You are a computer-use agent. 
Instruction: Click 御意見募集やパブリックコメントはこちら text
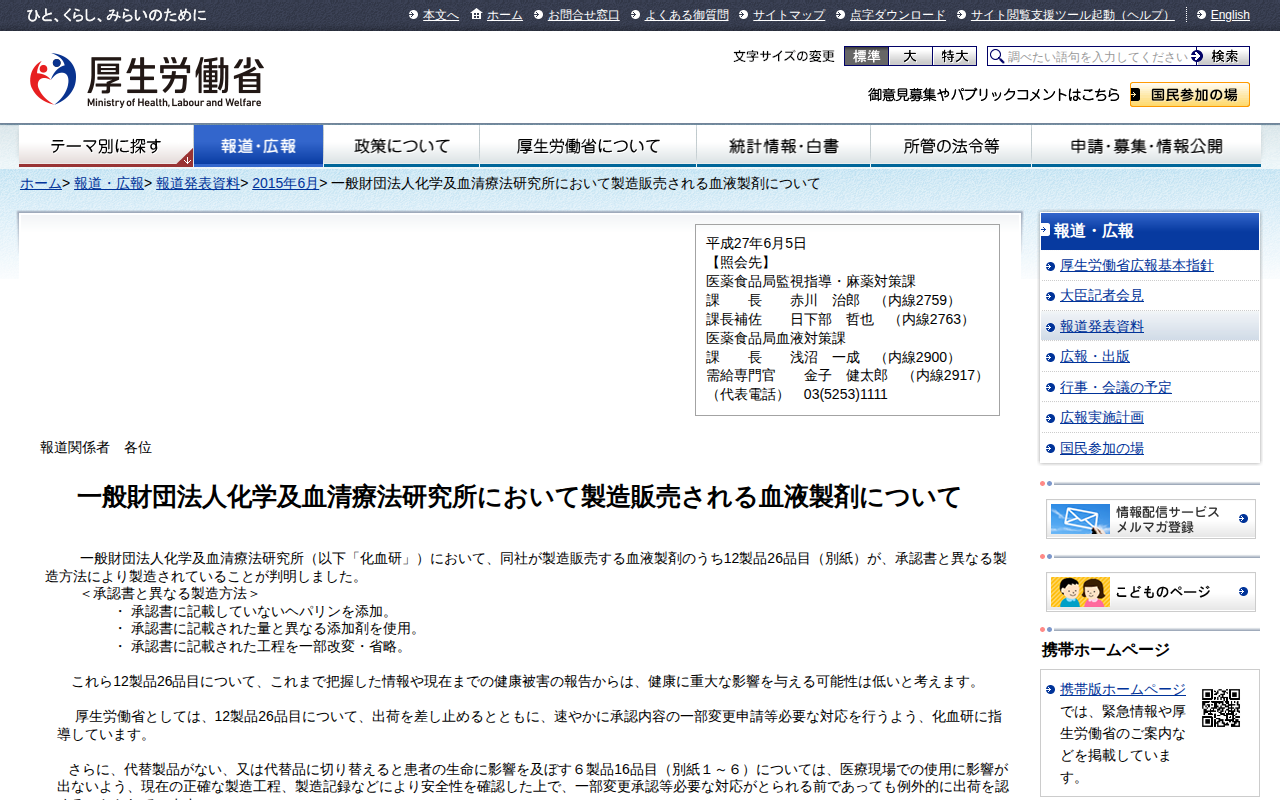pos(994,95)
